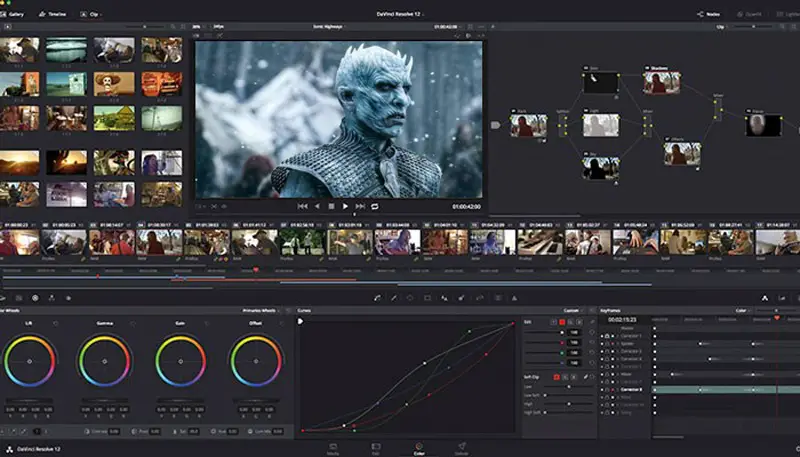Open the Sizing palette icon
Image resolution: width=800 pixels, height=457 pixels.
pos(480,298)
